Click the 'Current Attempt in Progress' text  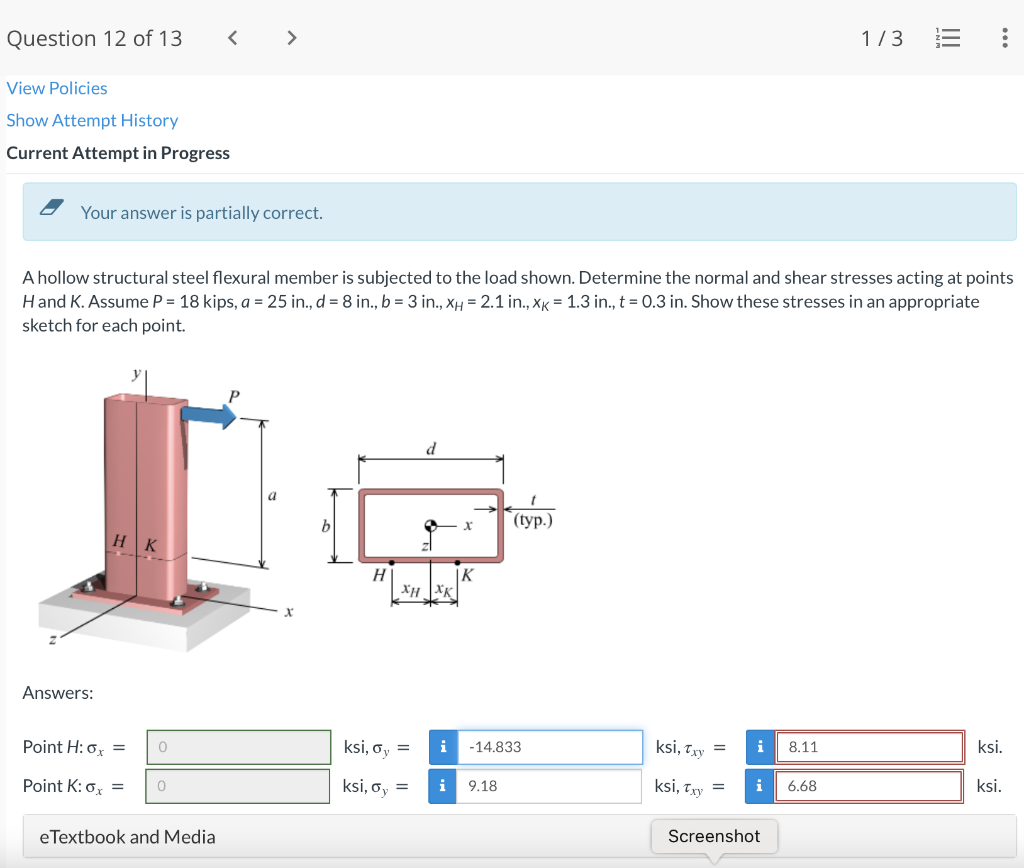[118, 153]
